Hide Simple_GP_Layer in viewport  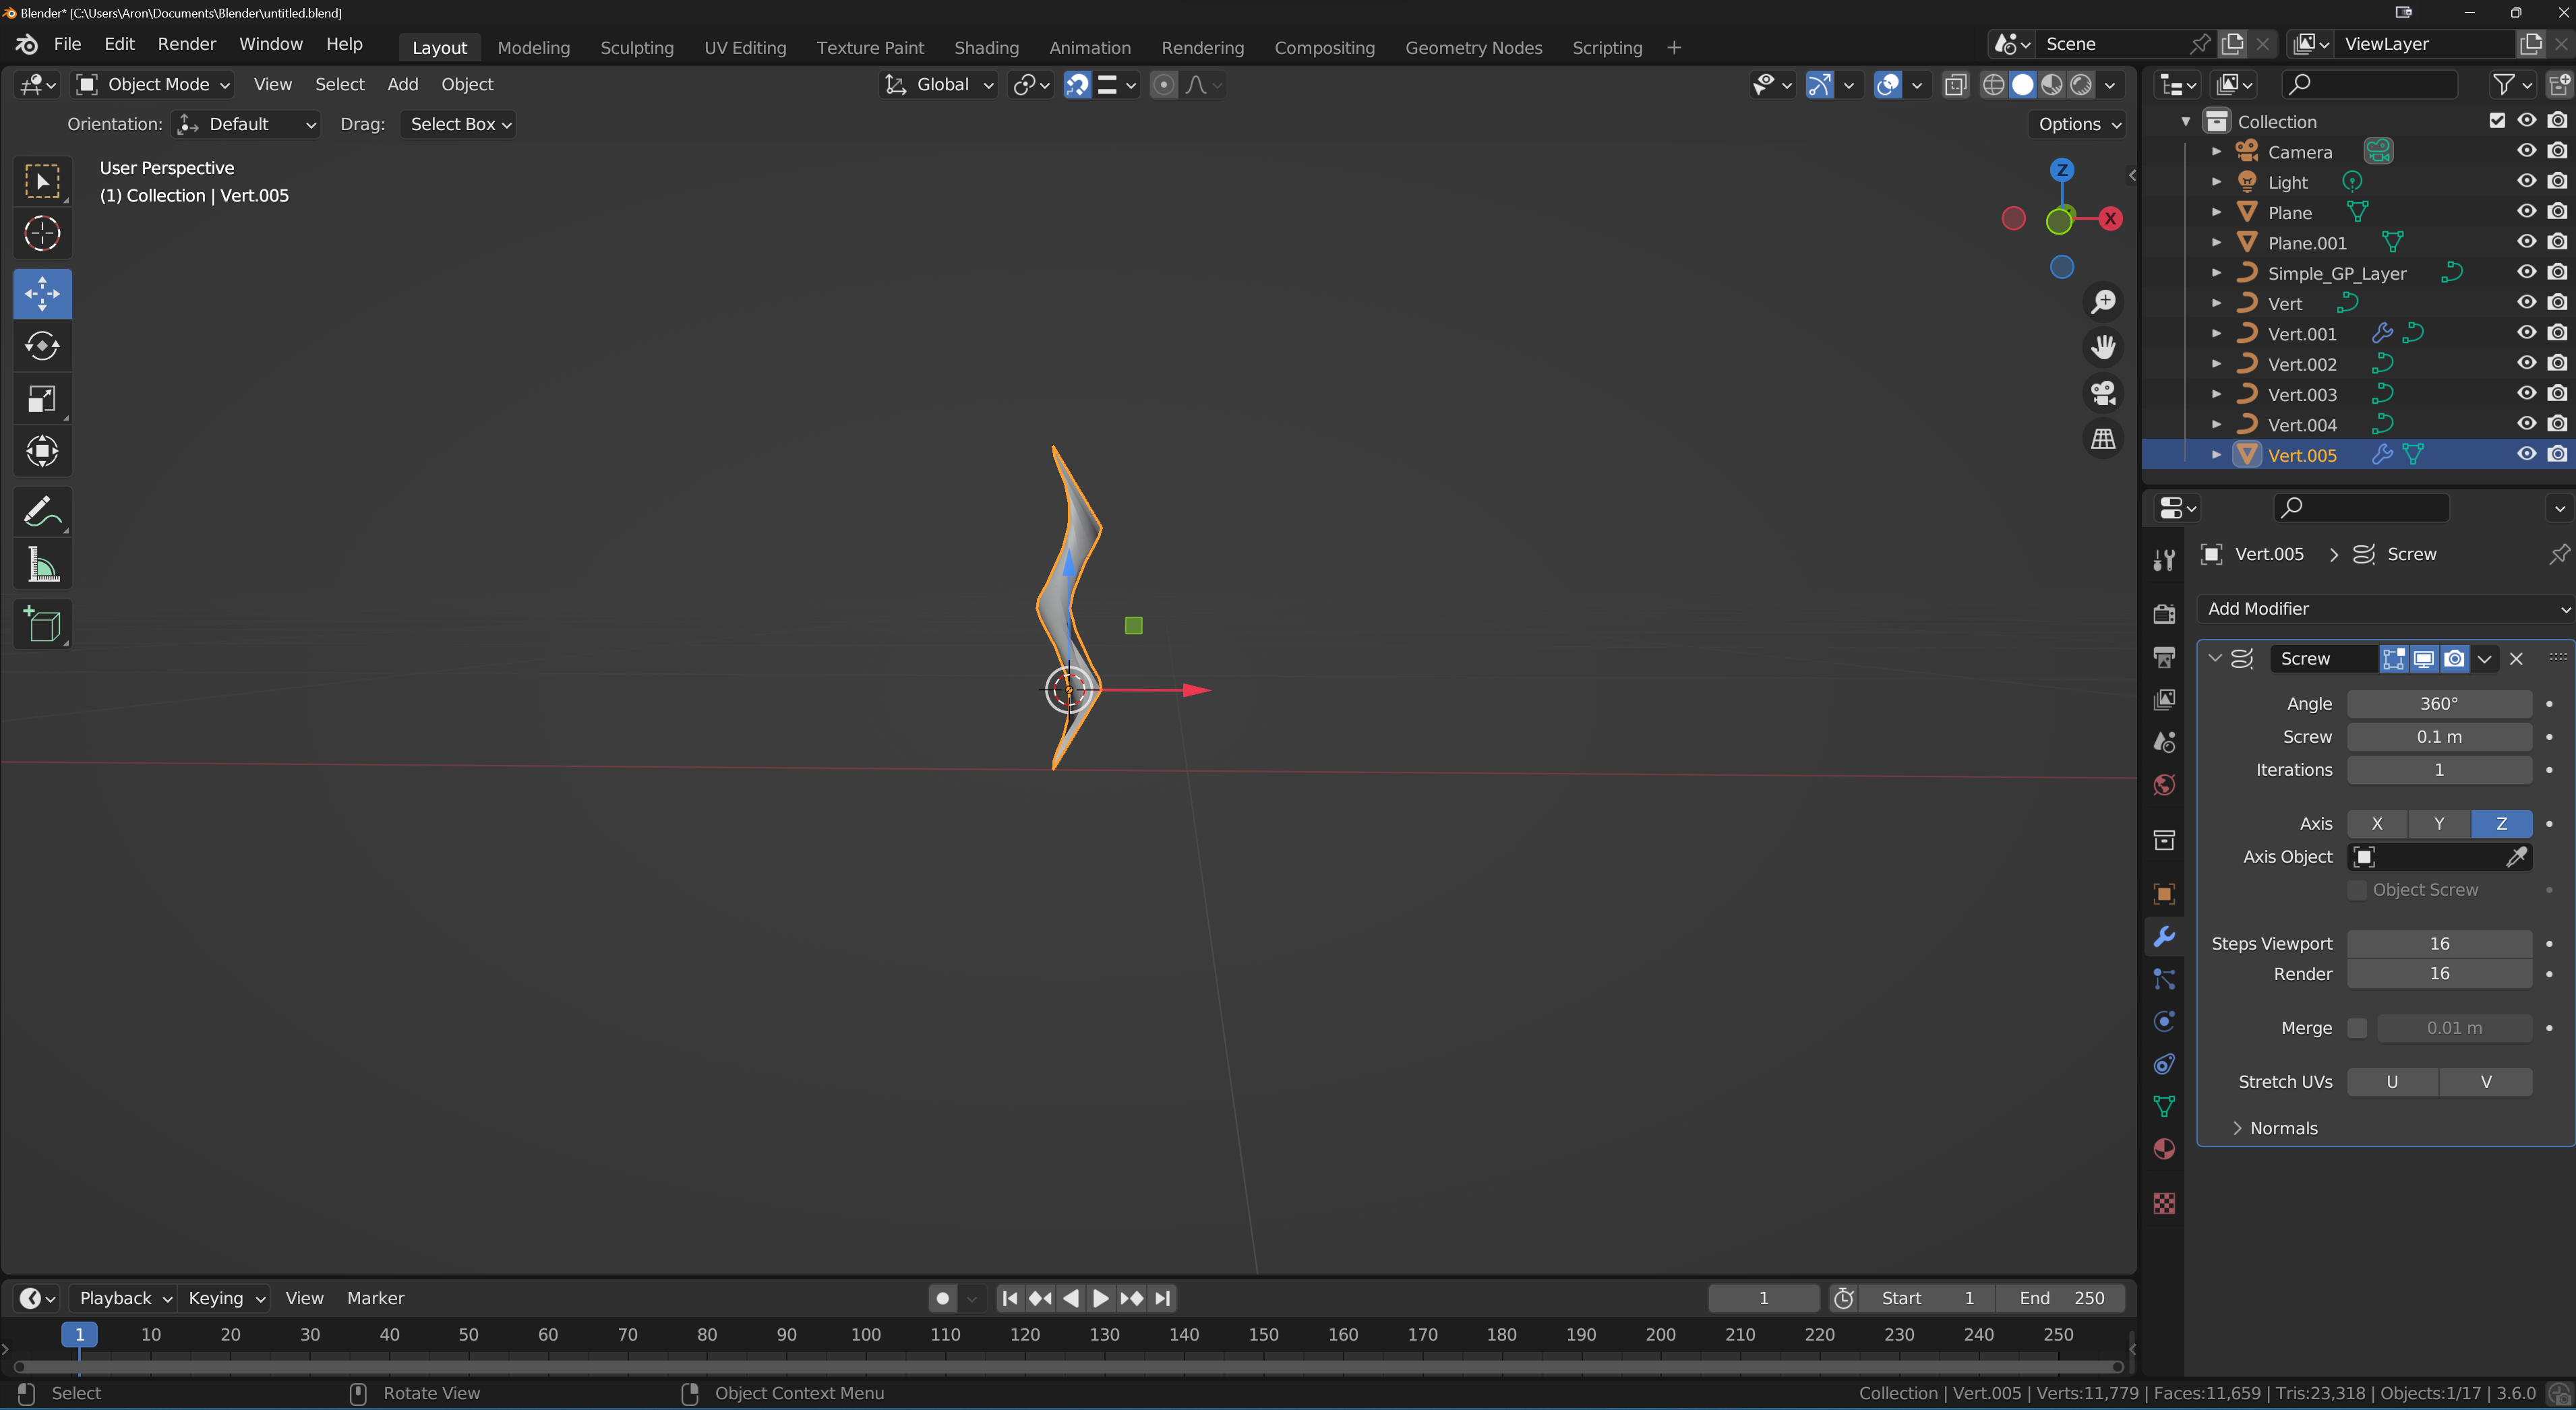click(x=2527, y=272)
